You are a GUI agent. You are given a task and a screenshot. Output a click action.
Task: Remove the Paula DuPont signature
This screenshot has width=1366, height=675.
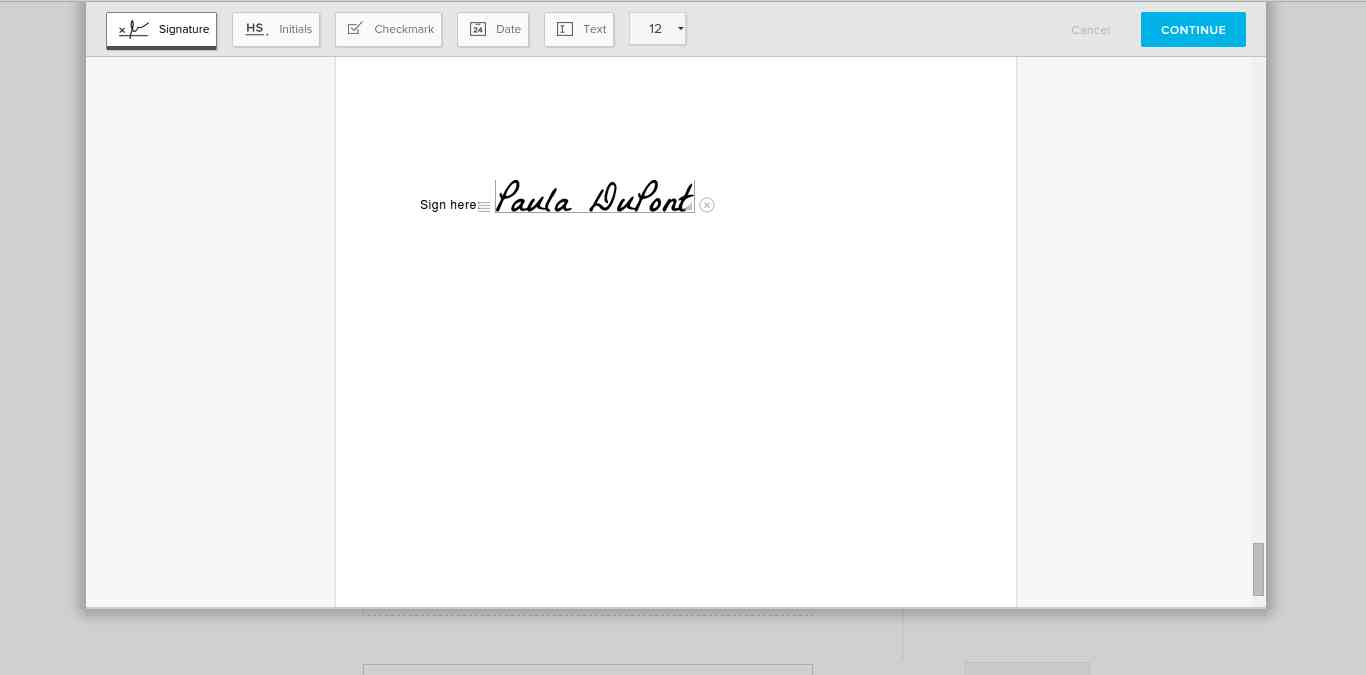[707, 205]
